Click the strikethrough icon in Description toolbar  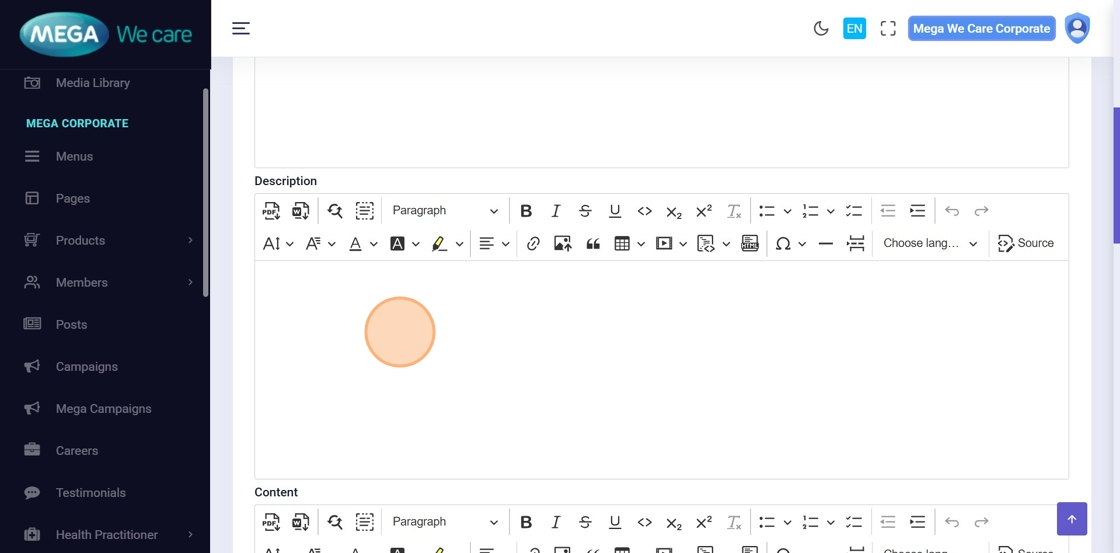(x=585, y=211)
